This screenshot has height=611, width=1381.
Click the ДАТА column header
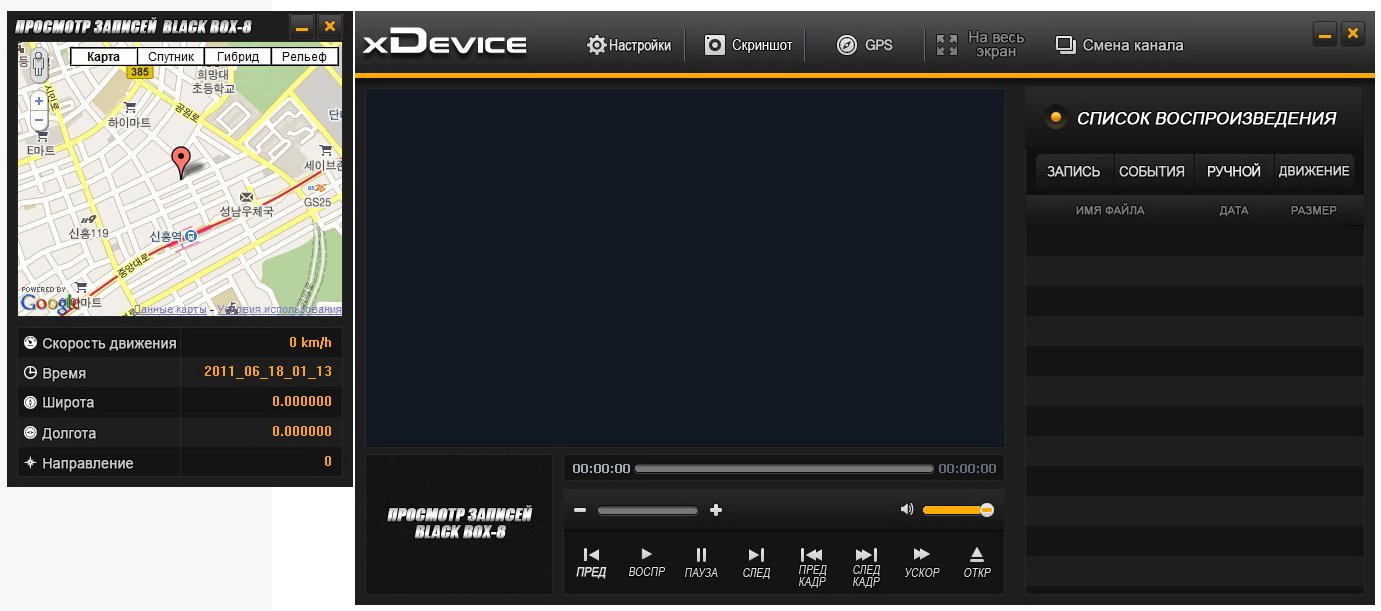point(1234,210)
